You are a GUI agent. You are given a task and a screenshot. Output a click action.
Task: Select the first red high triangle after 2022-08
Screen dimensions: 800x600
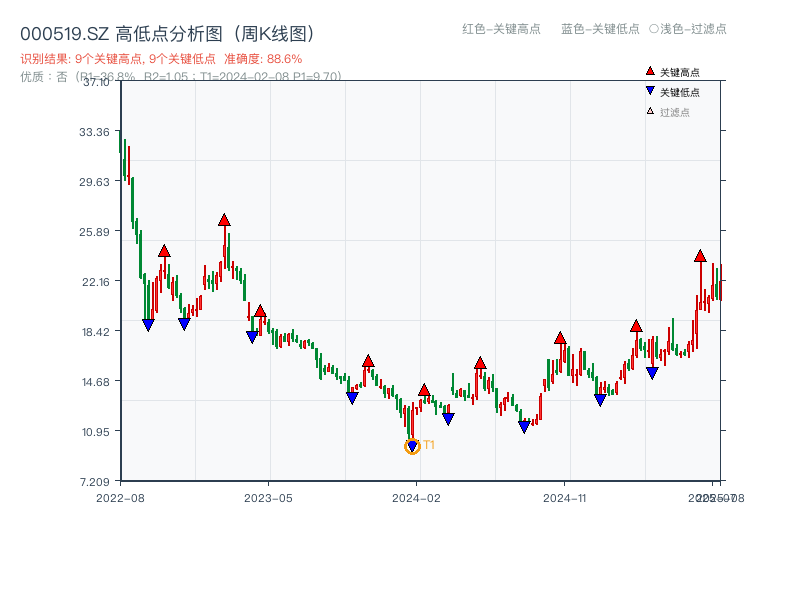(164, 251)
